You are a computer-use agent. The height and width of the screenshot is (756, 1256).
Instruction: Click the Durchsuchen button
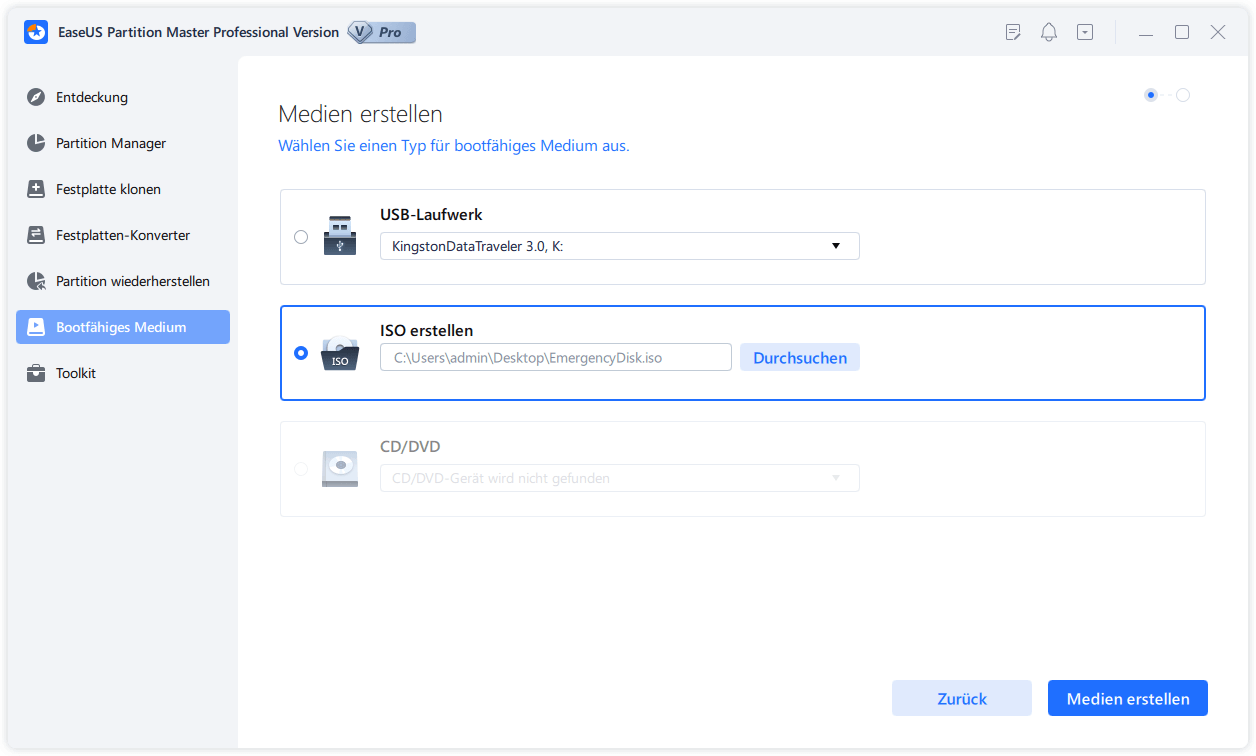800,357
